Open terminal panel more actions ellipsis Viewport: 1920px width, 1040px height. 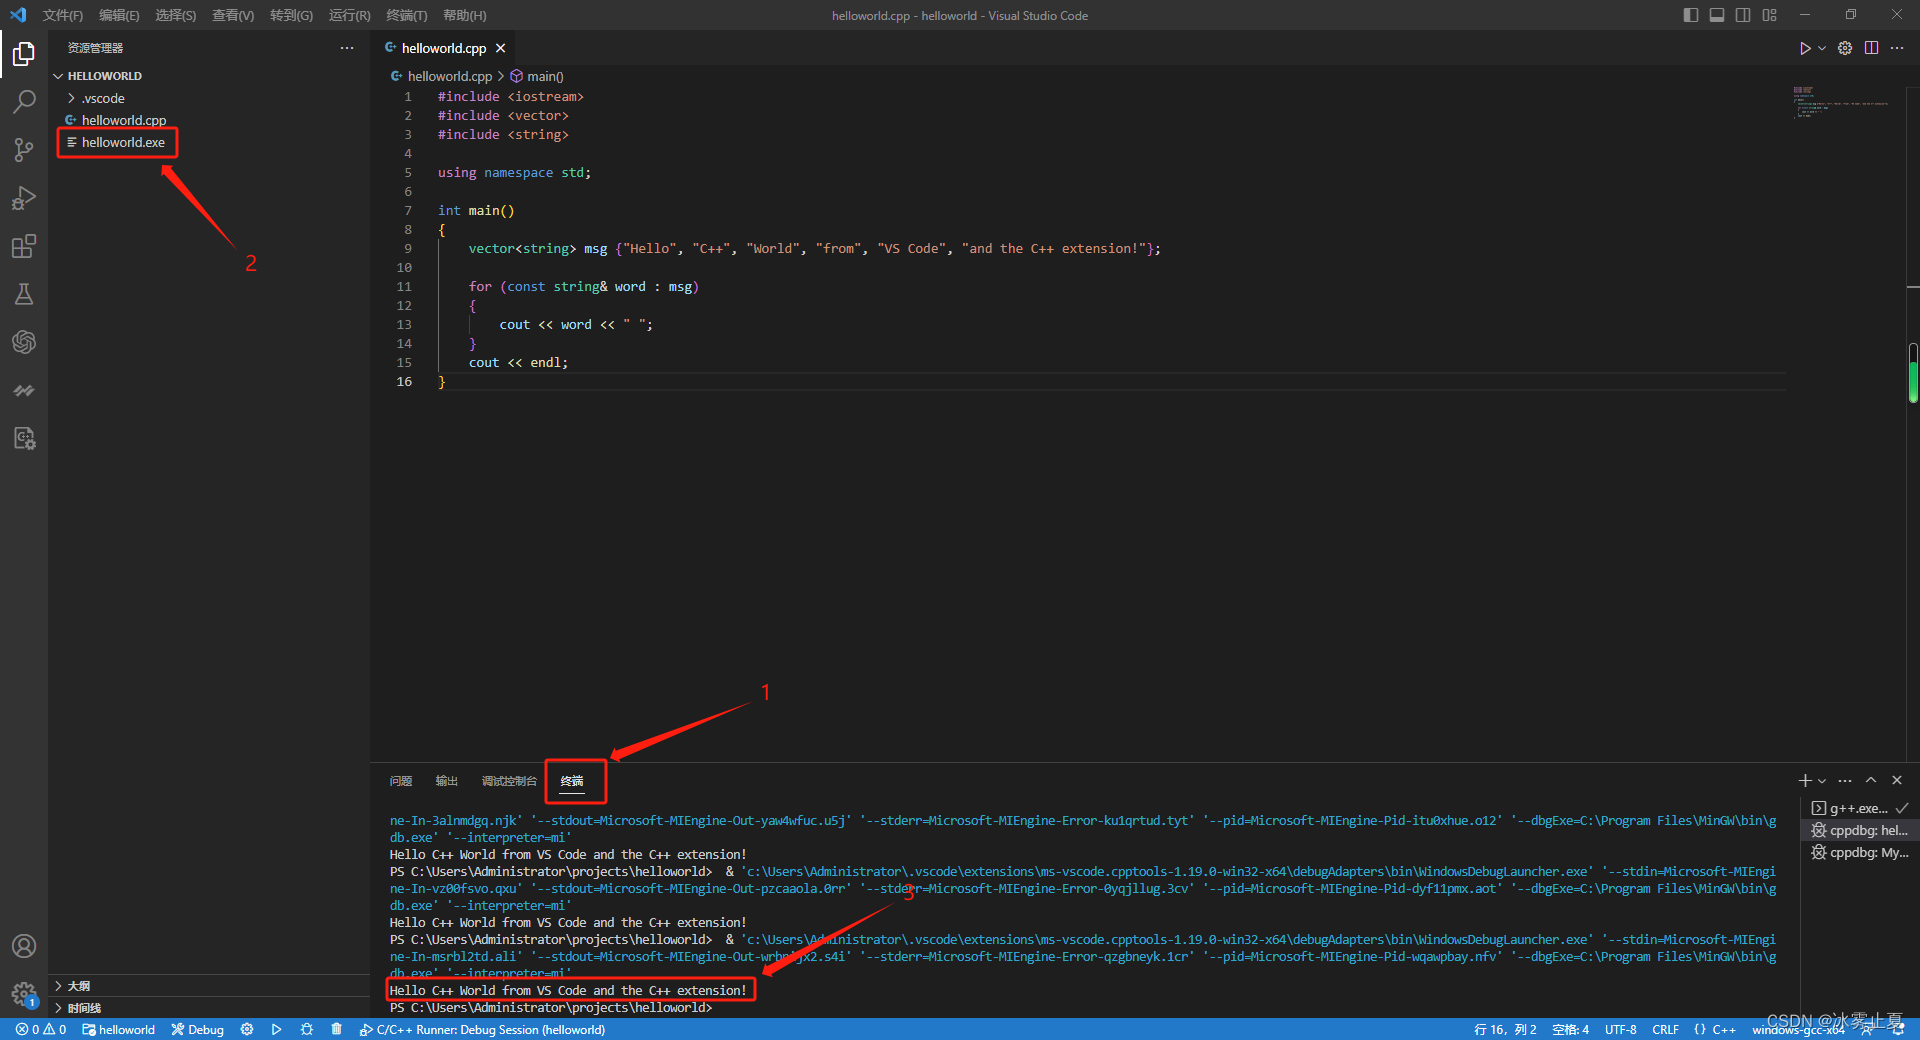1845,780
